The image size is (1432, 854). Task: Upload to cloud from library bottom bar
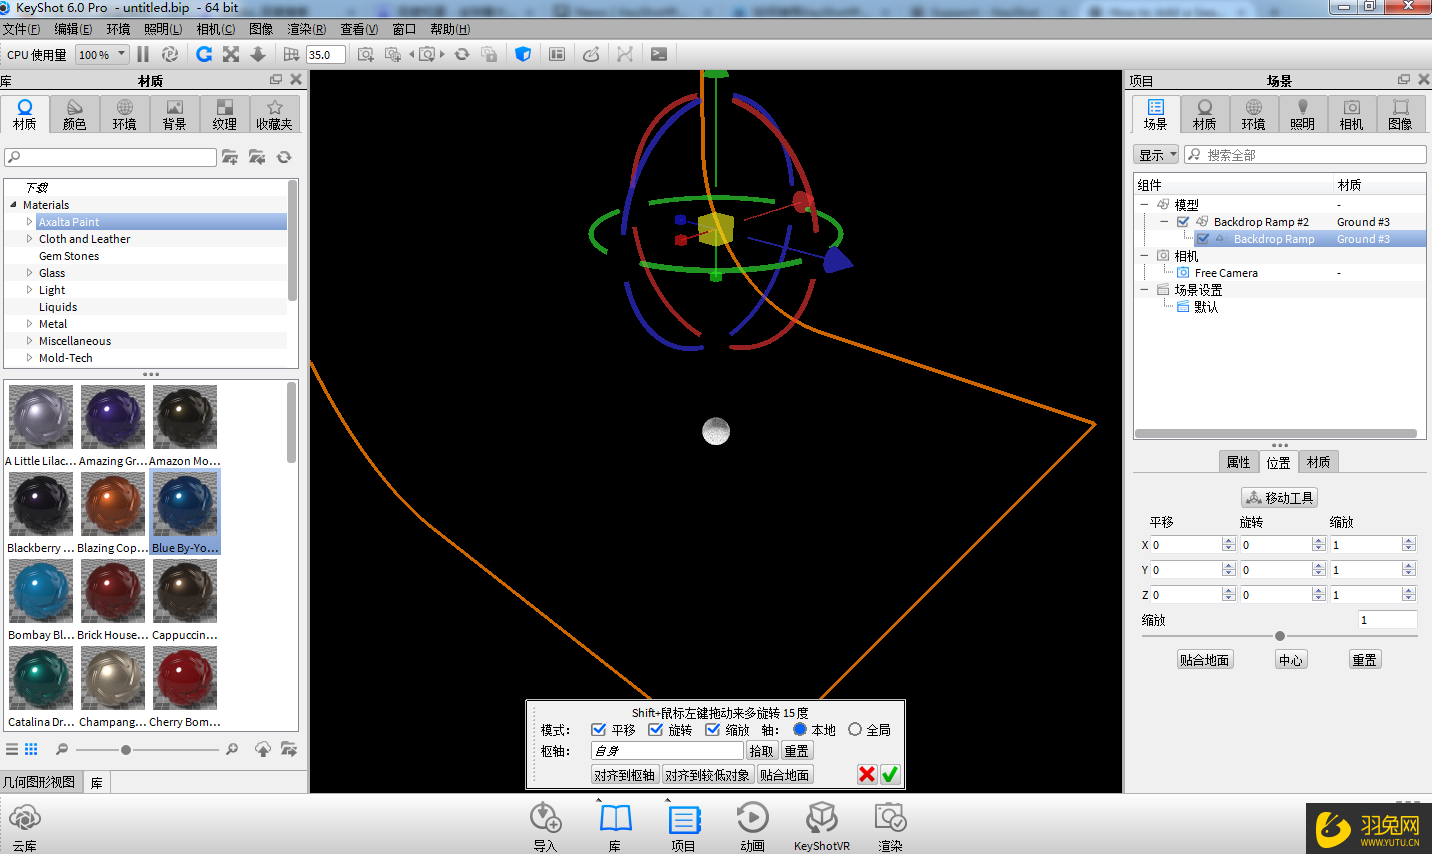pyautogui.click(x=263, y=749)
